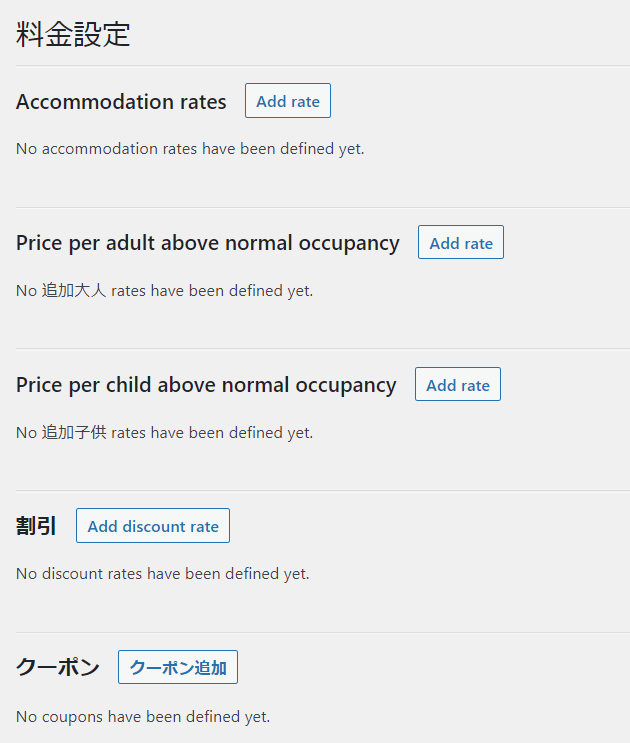Click the No accommodation rates defined message

(x=190, y=149)
